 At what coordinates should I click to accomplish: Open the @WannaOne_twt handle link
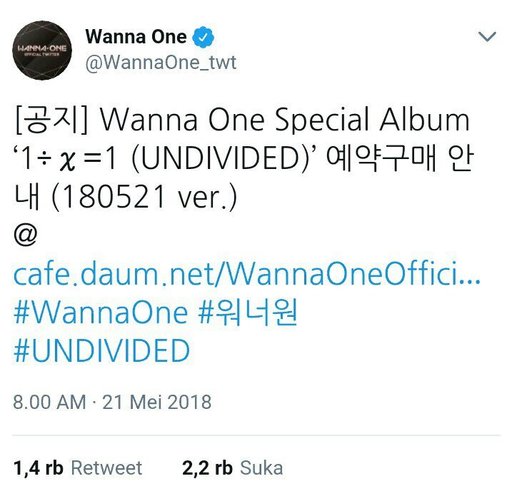click(x=161, y=62)
